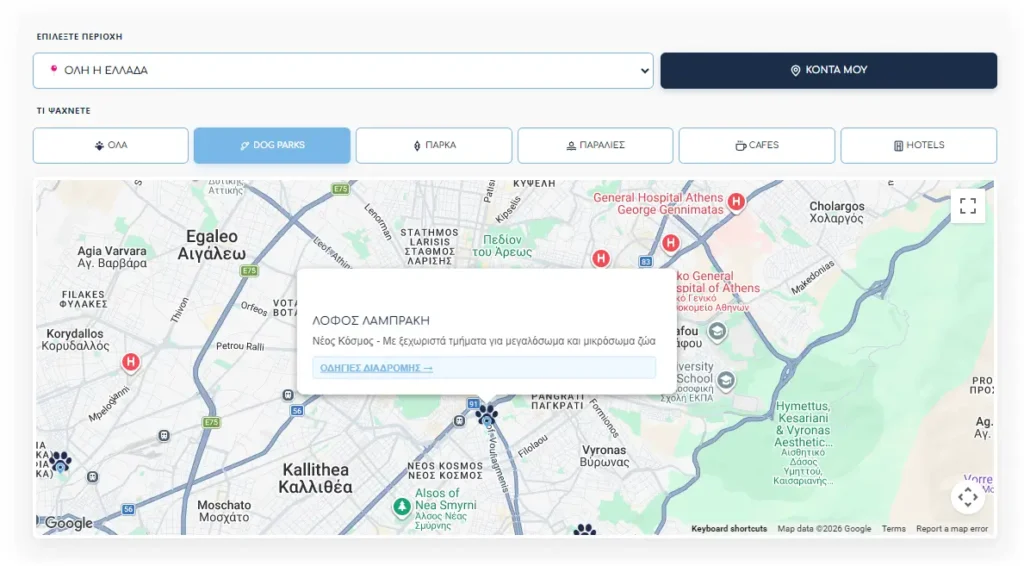Open ΟΔΗΓΙΕΣ ΔΙΑΔΡΟΜΗΣ directions link
Screen dimensions: 1024x566
[x=376, y=368]
